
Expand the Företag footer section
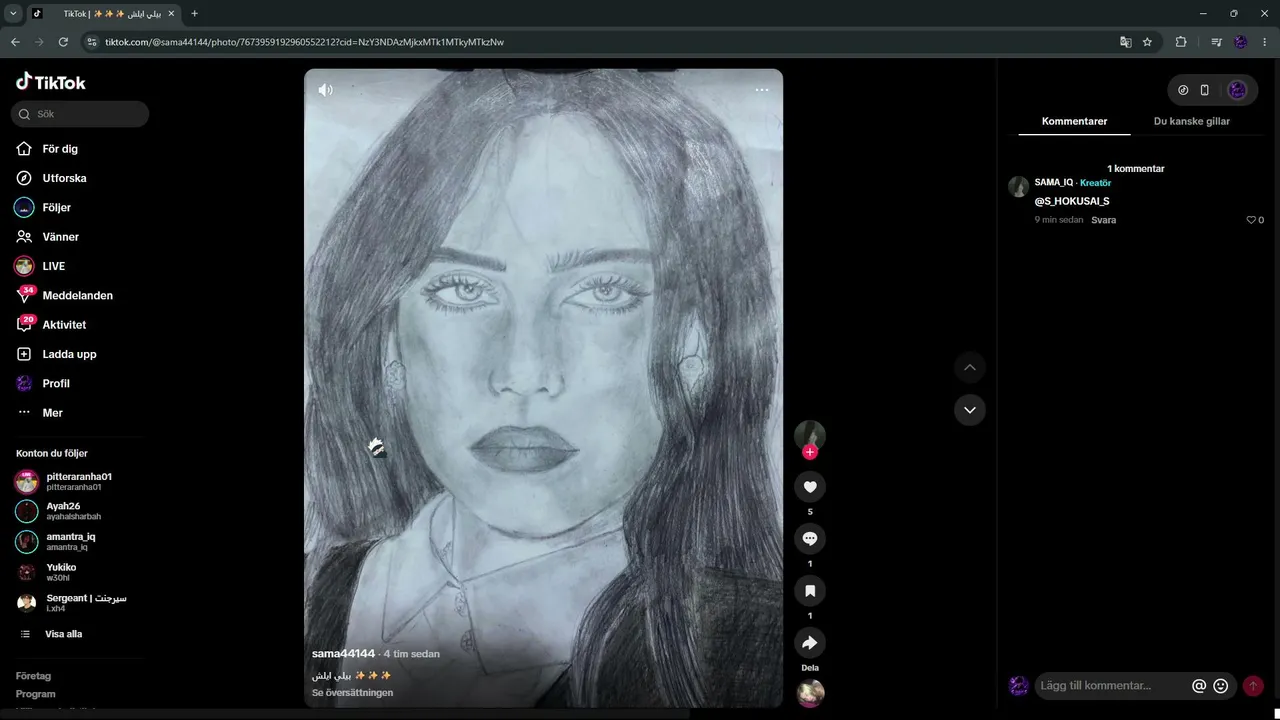[x=34, y=676]
